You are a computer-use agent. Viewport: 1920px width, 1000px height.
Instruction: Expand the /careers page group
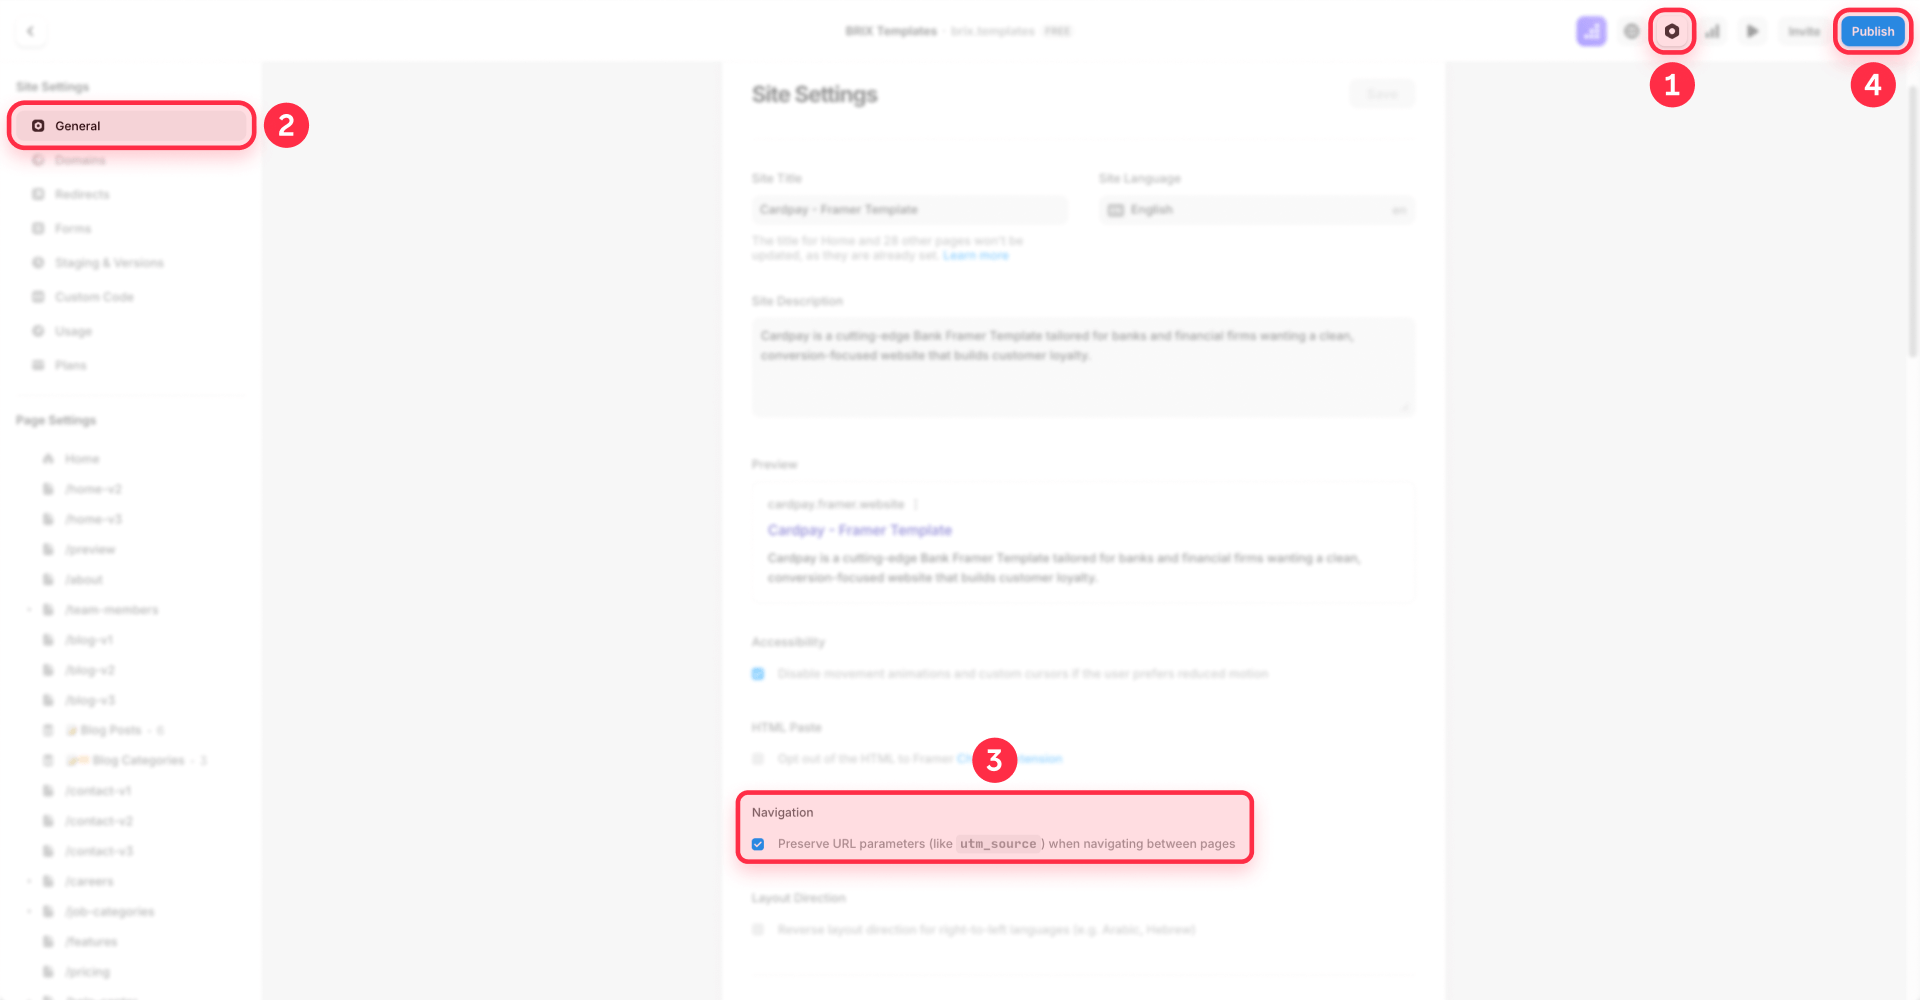click(x=29, y=881)
